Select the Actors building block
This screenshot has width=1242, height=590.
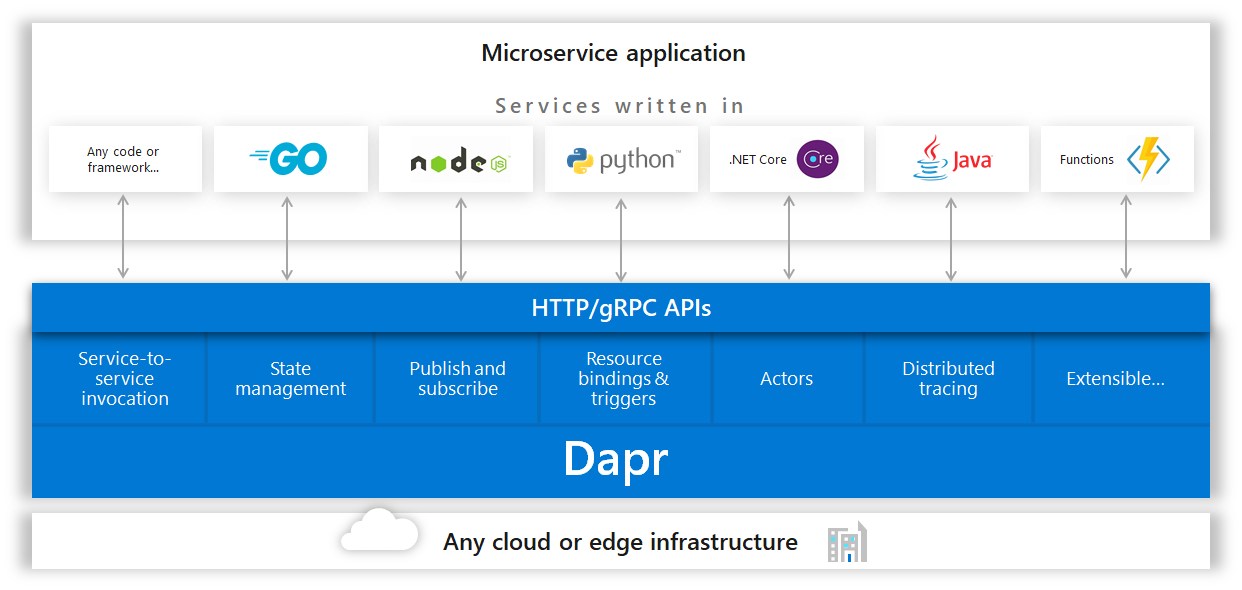(x=787, y=378)
